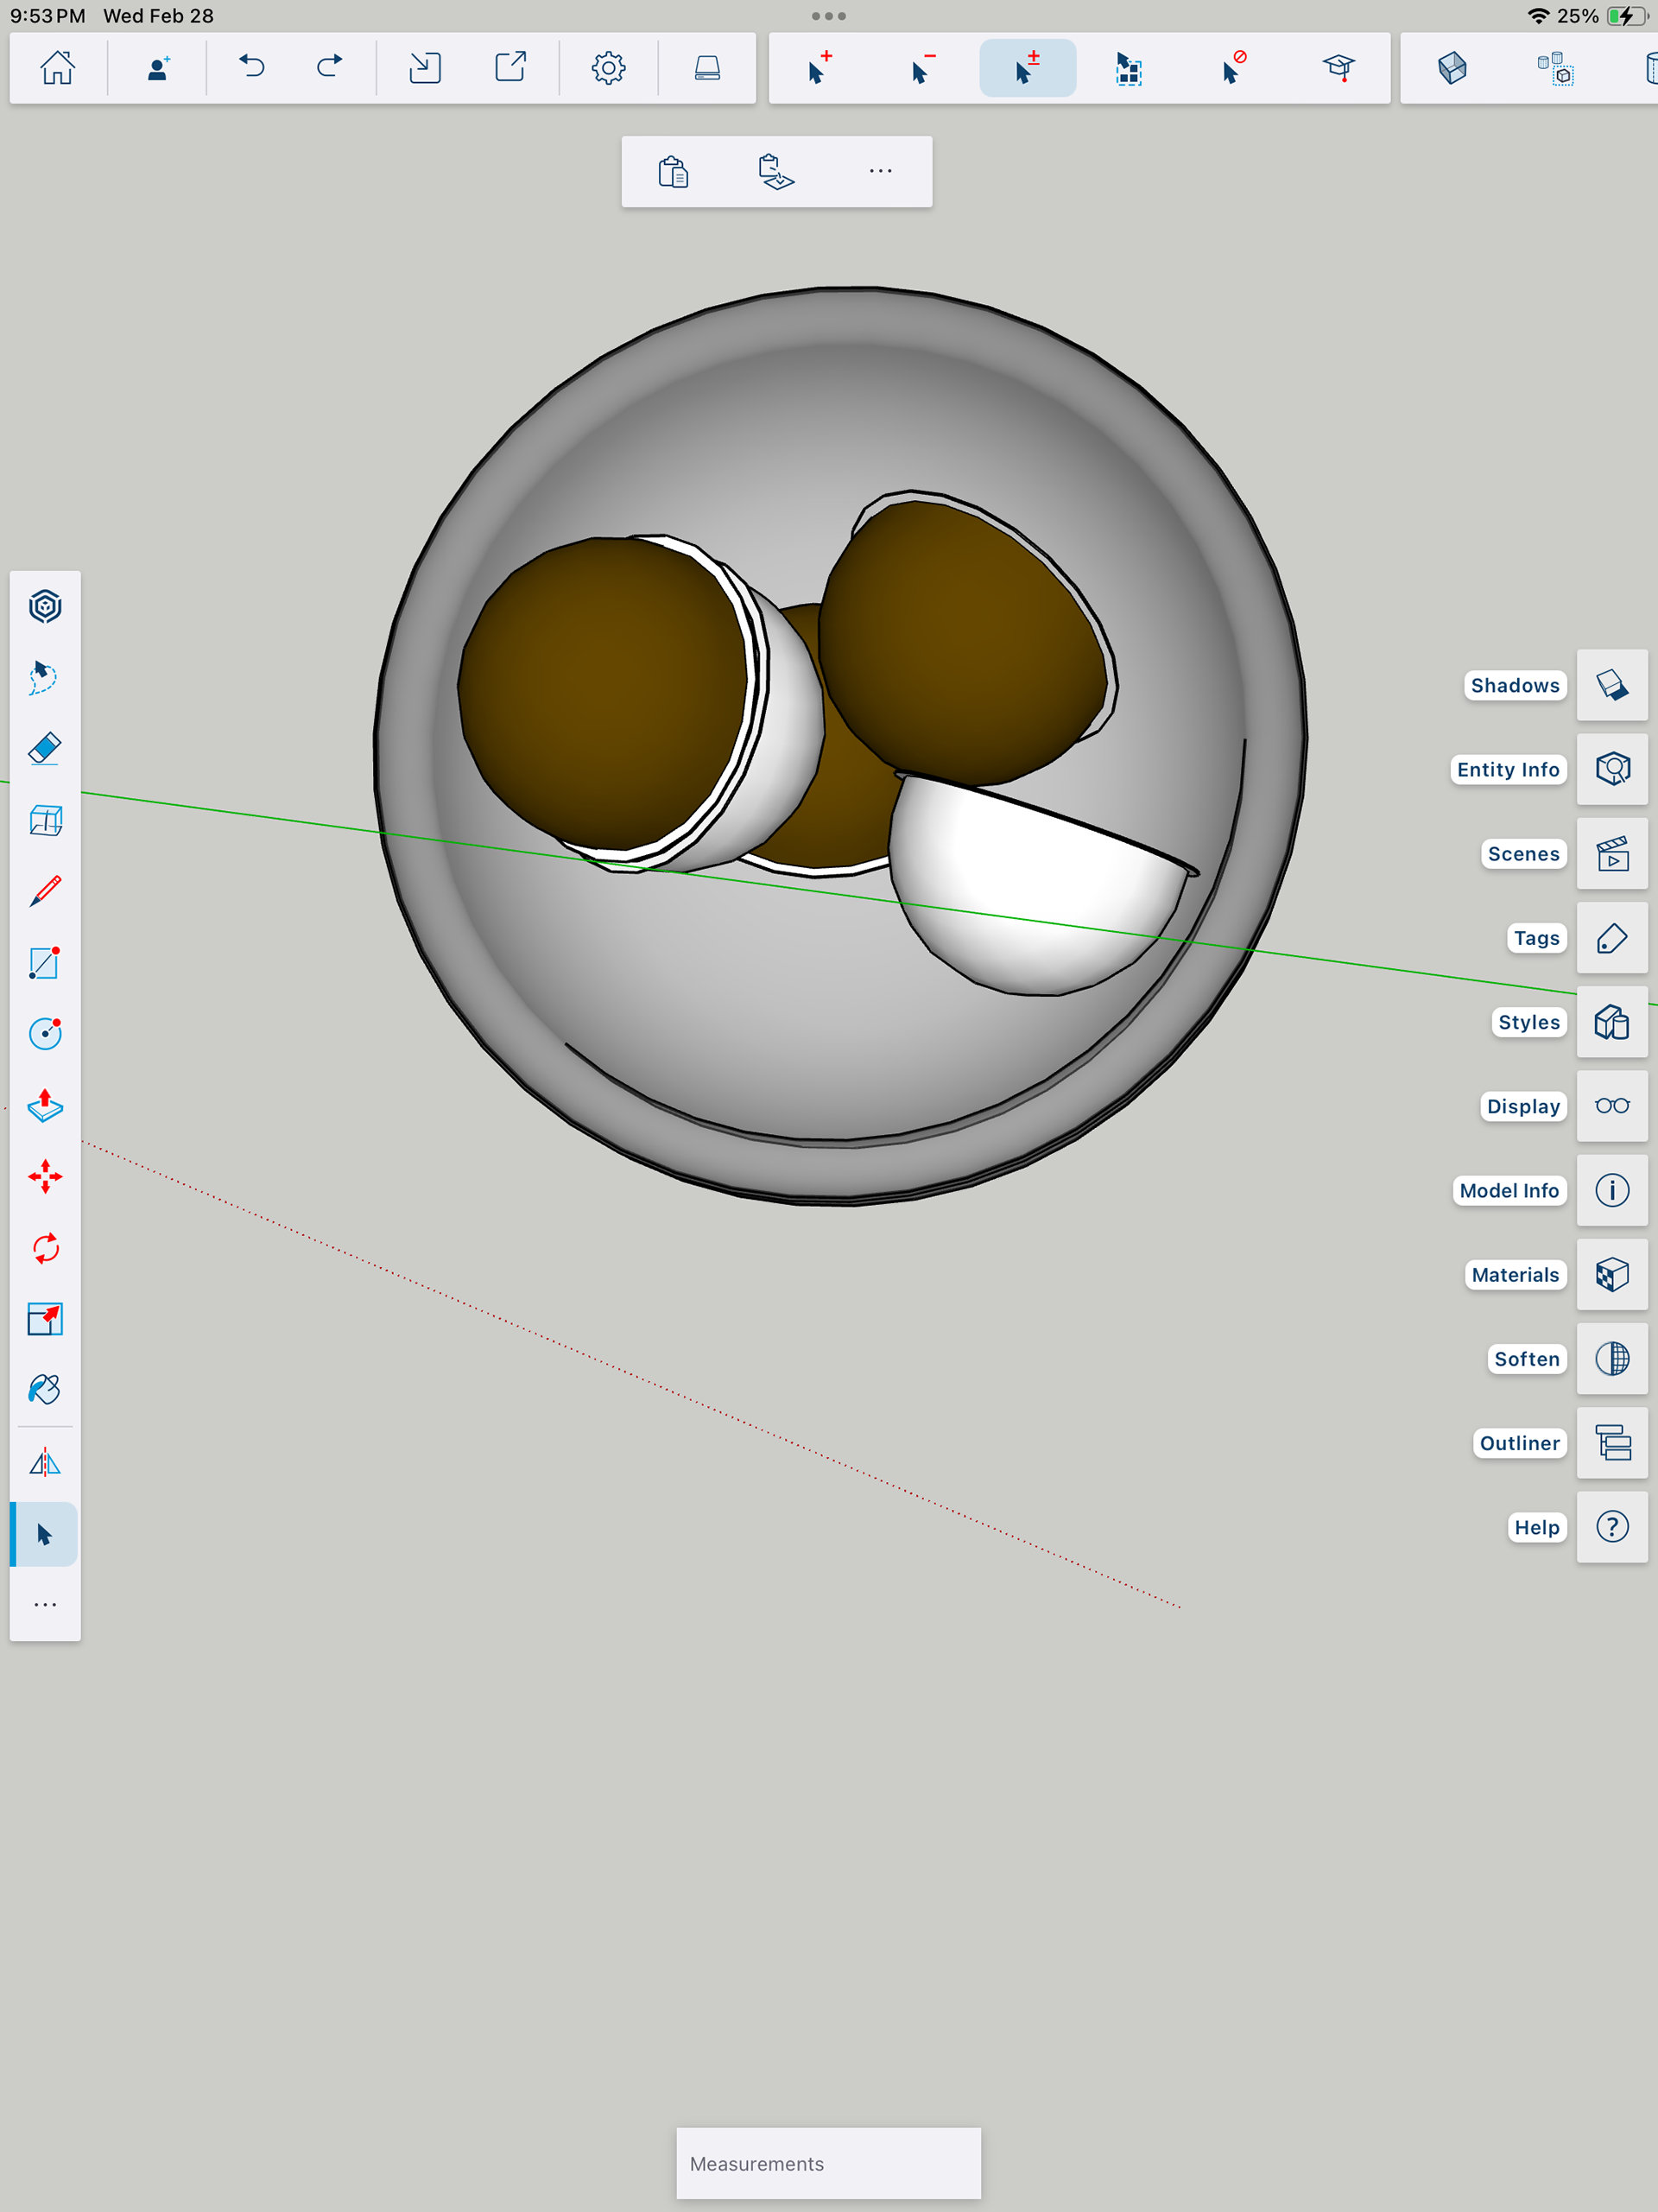Enable add-to-selection mode
The image size is (1658, 2212).
pos(819,68)
